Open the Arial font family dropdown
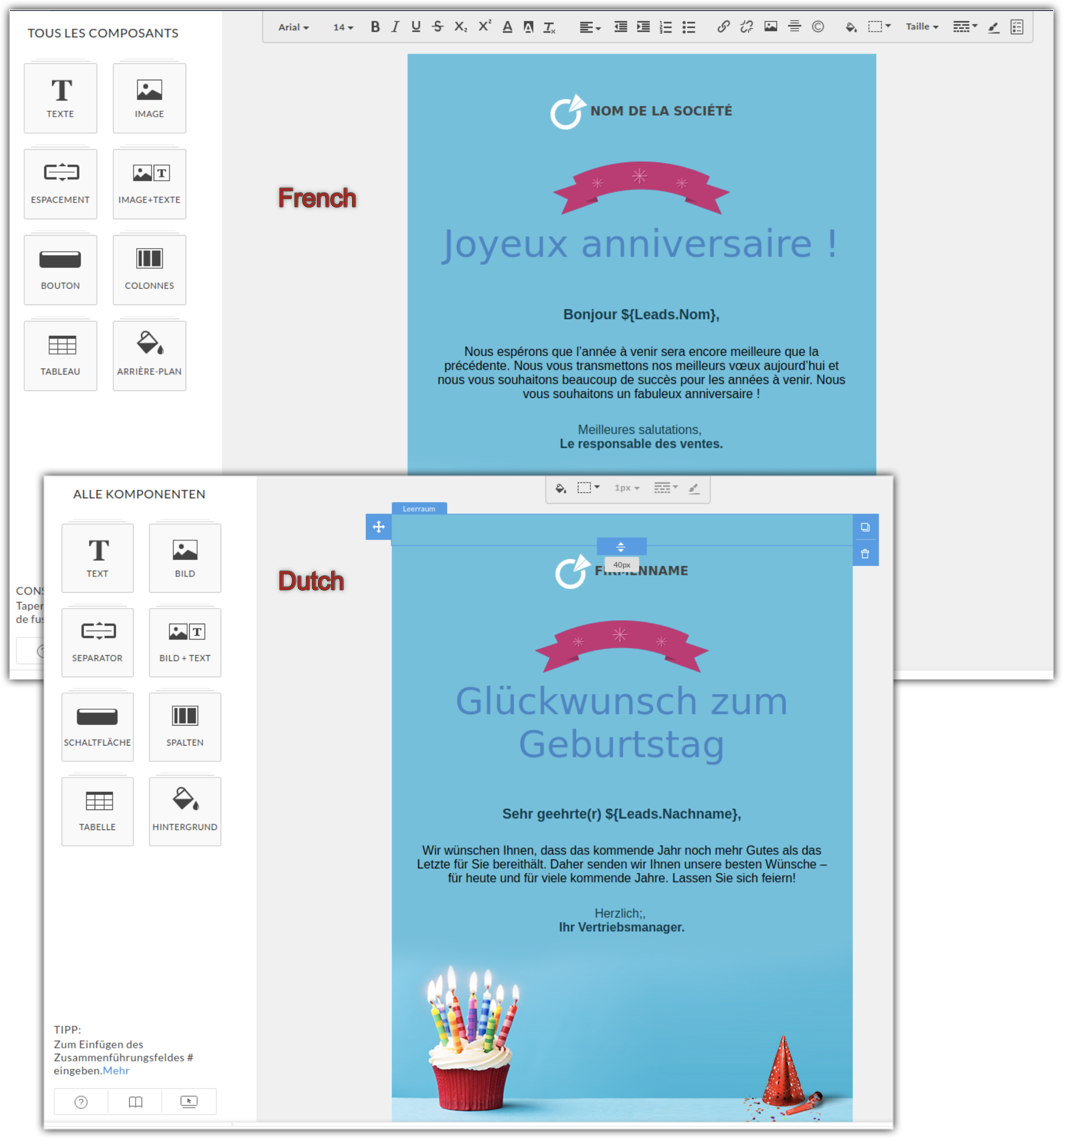The width and height of the screenshot is (1082, 1148). point(294,27)
